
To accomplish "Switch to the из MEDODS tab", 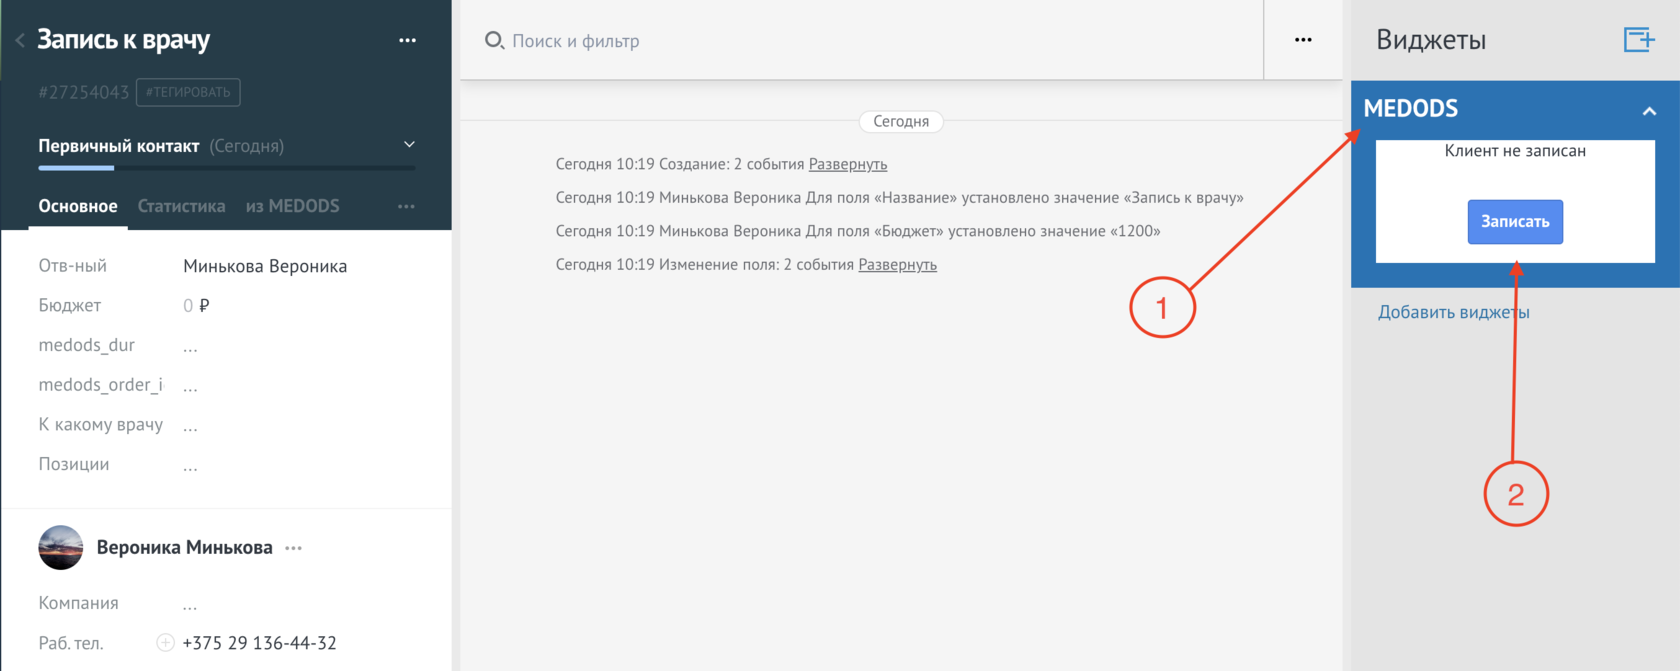I will pyautogui.click(x=293, y=206).
